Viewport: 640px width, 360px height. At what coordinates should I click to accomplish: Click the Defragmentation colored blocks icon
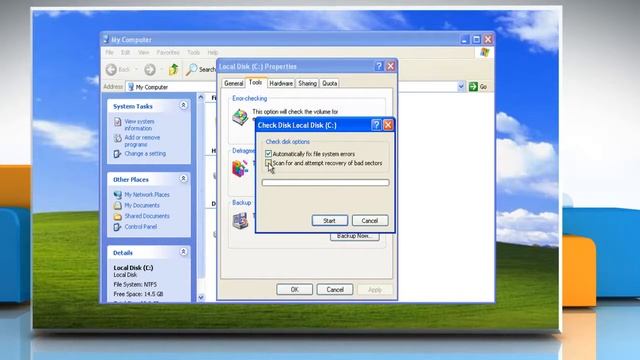click(x=240, y=168)
